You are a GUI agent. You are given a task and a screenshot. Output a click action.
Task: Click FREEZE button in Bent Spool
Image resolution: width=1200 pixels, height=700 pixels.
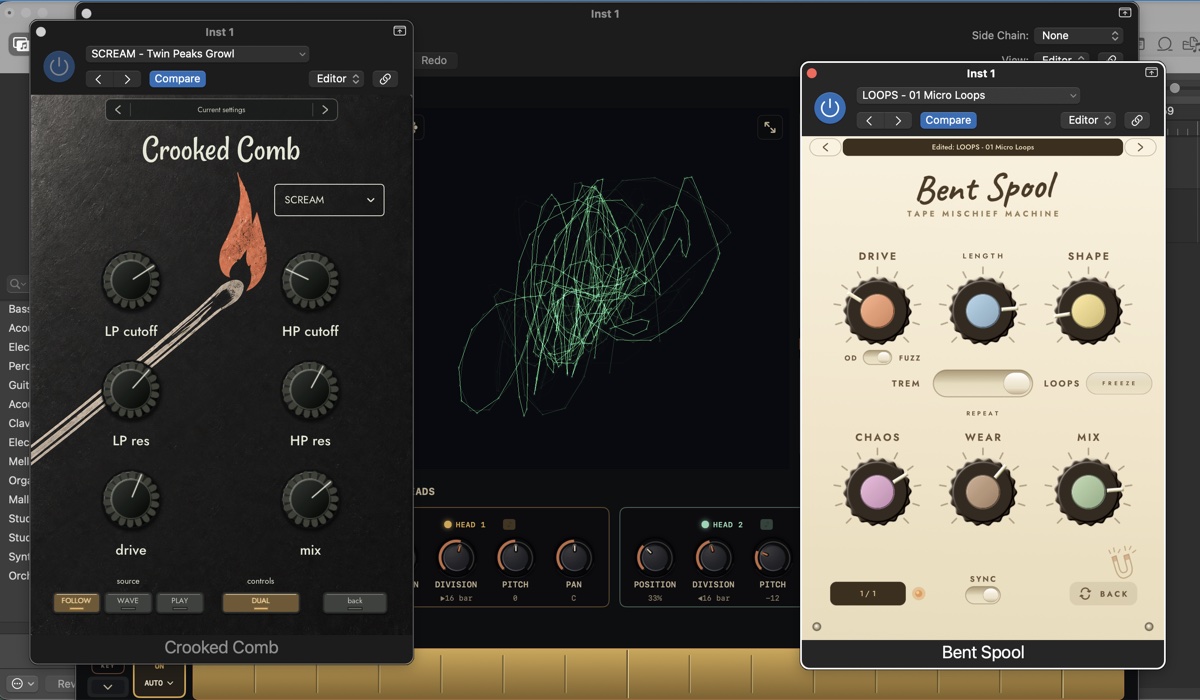pyautogui.click(x=1119, y=383)
